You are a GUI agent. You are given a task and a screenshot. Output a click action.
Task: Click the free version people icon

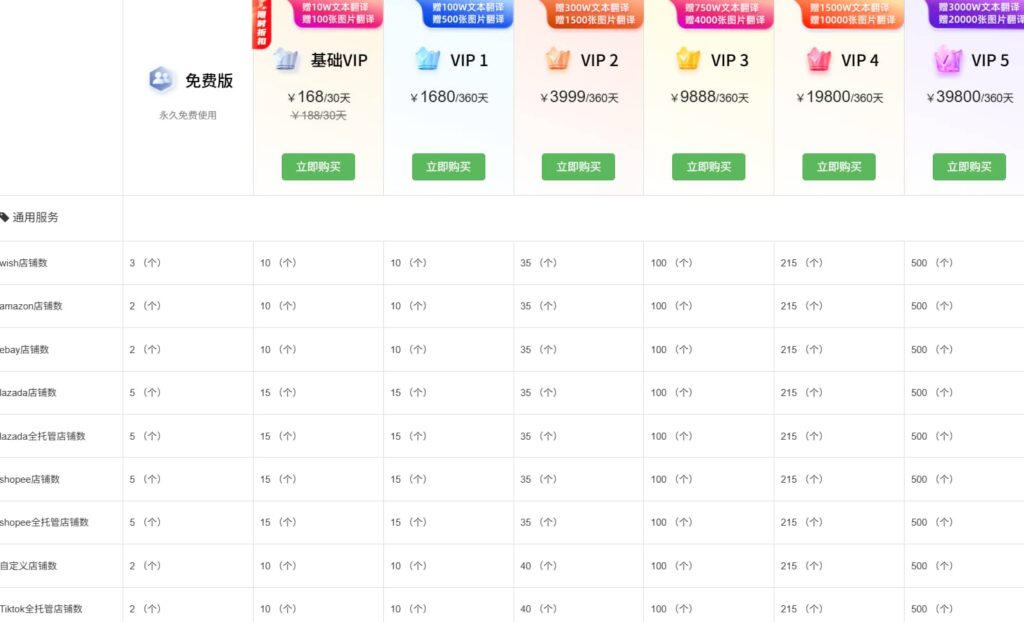tap(161, 80)
